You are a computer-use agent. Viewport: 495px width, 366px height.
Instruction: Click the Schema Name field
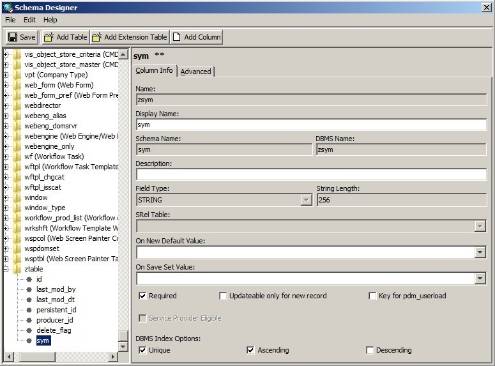point(224,150)
